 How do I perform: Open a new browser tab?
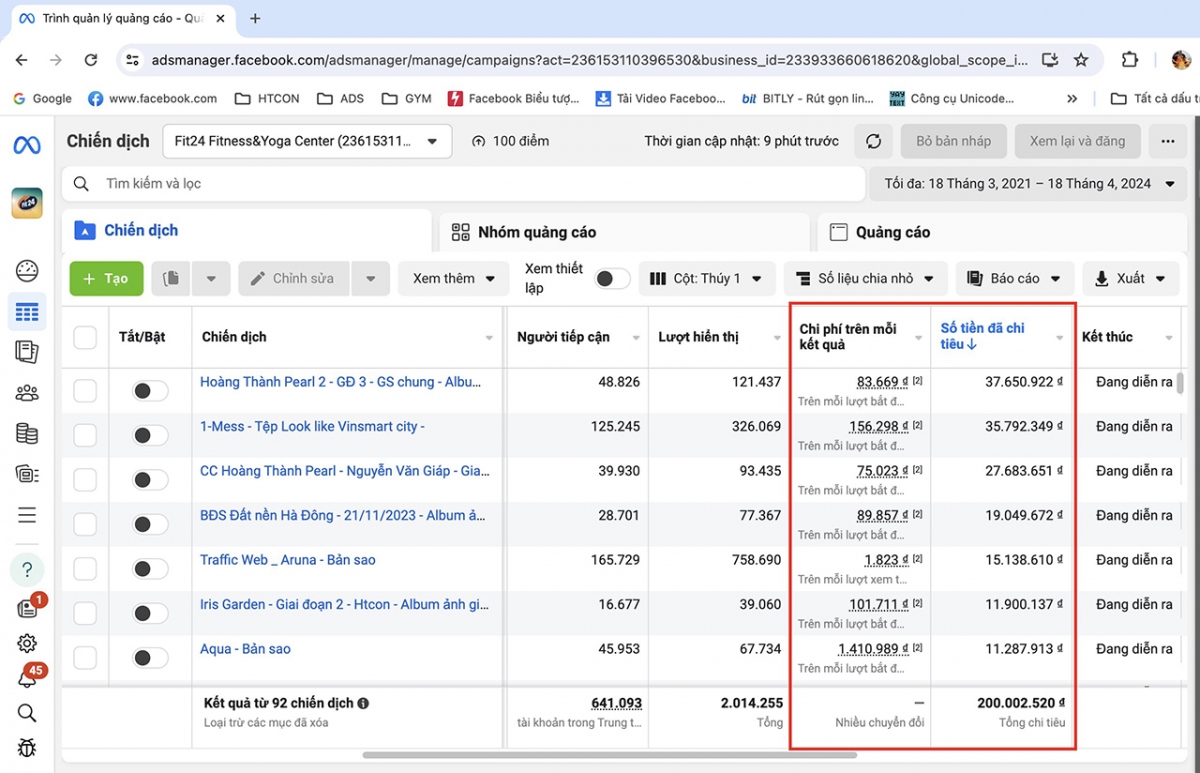(x=255, y=18)
